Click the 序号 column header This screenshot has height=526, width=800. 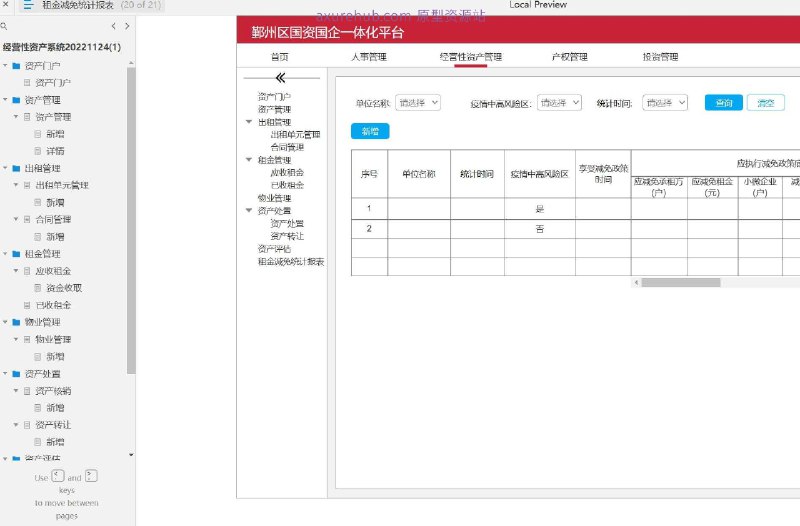point(369,174)
